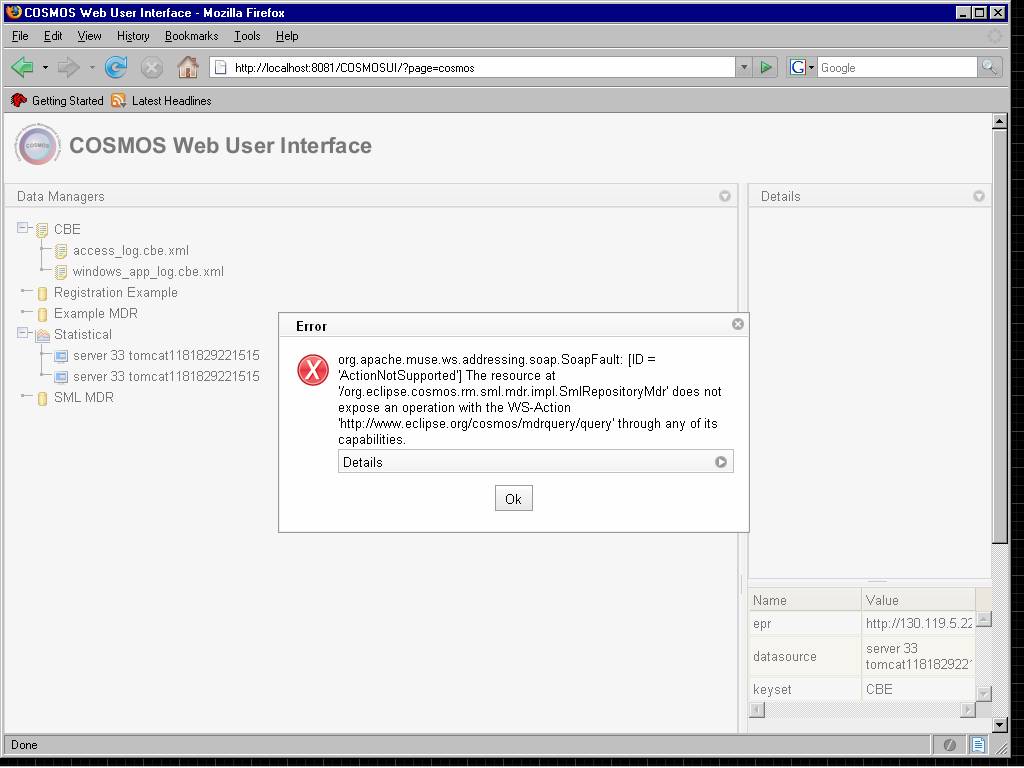The image size is (1024, 768).
Task: Click properties table horizontal scrollbar right arrow
Action: pos(968,709)
